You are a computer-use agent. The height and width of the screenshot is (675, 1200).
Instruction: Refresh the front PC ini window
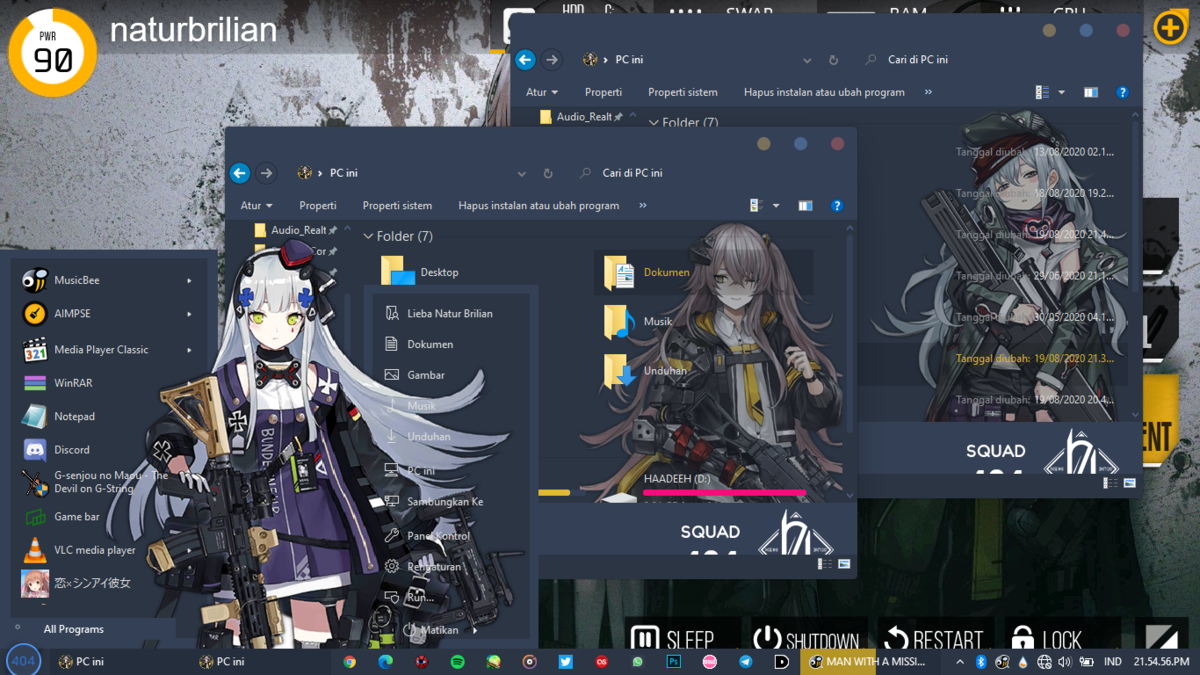tap(548, 173)
